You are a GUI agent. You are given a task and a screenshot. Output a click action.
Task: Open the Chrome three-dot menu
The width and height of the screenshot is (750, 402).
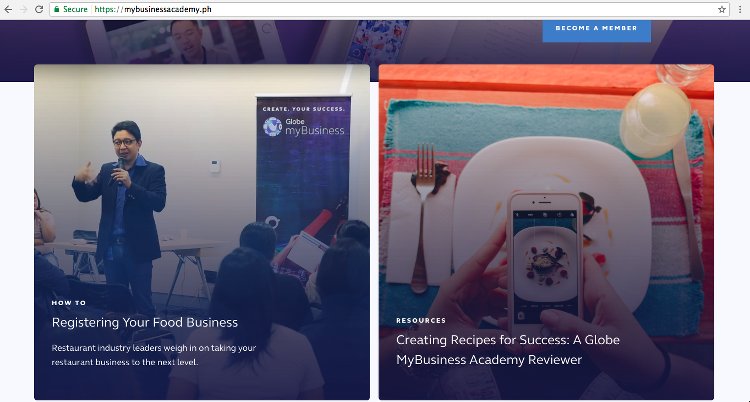[x=740, y=10]
